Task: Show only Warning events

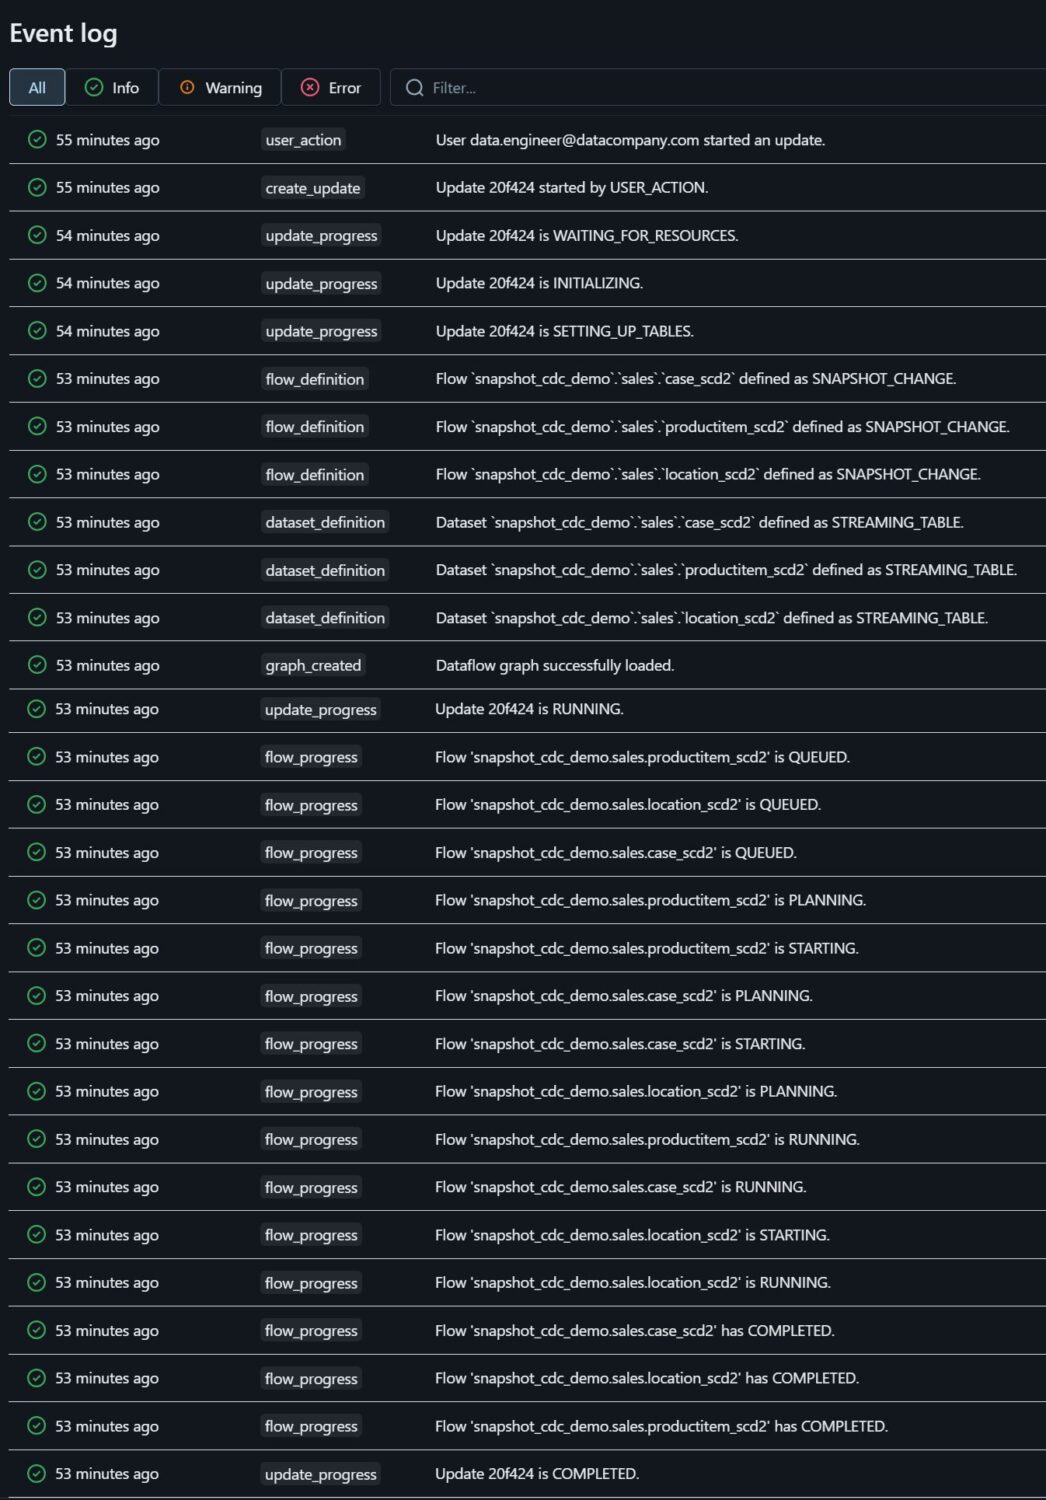Action: (x=220, y=88)
